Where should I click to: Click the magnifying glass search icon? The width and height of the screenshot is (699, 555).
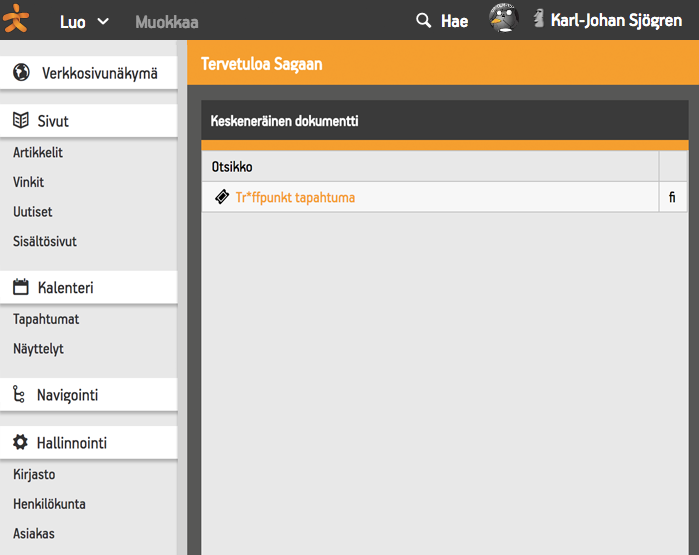pos(424,21)
